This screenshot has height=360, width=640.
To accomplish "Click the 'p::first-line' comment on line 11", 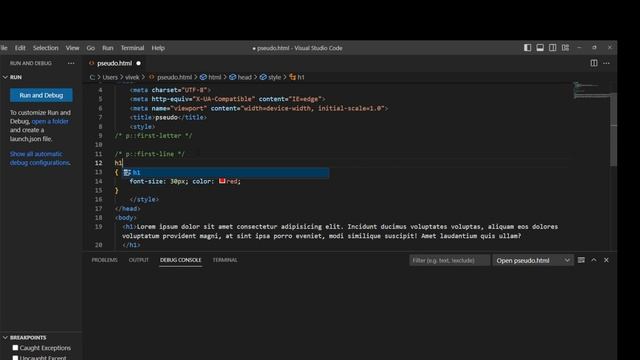I will pos(150,154).
